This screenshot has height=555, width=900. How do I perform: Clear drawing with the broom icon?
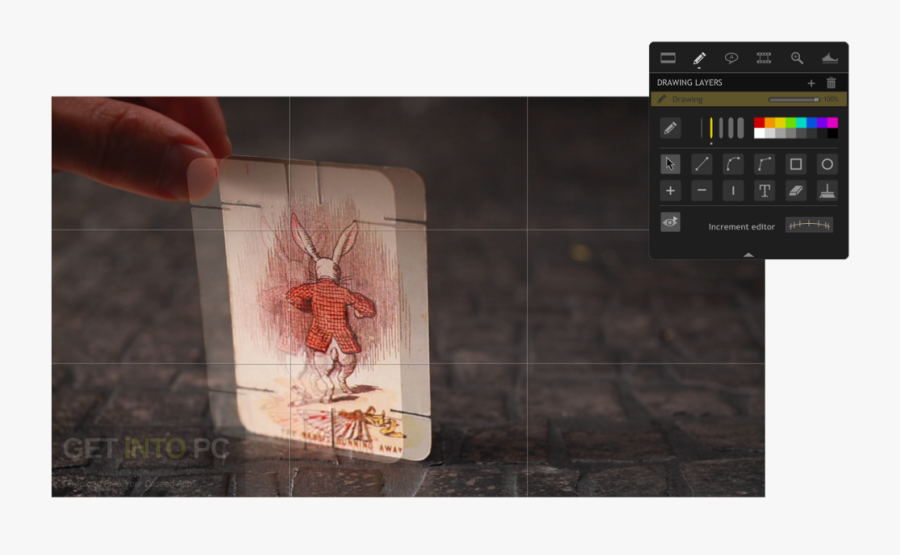pyautogui.click(x=827, y=191)
